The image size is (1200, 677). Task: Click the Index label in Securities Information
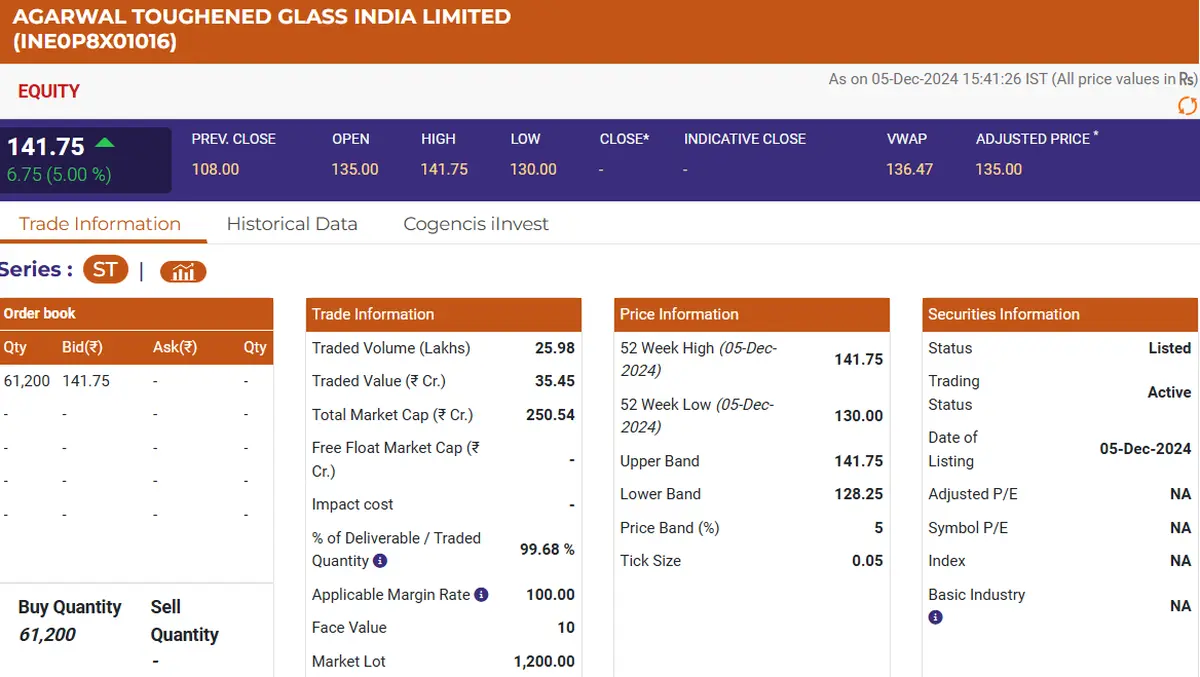(947, 561)
